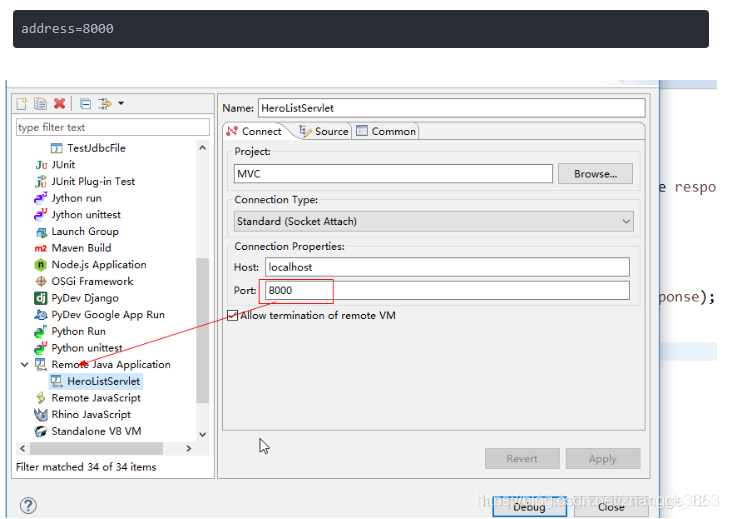Screen dimensions: 729x519
Task: Click the Remote JavaScript icon
Action: [x=41, y=398]
